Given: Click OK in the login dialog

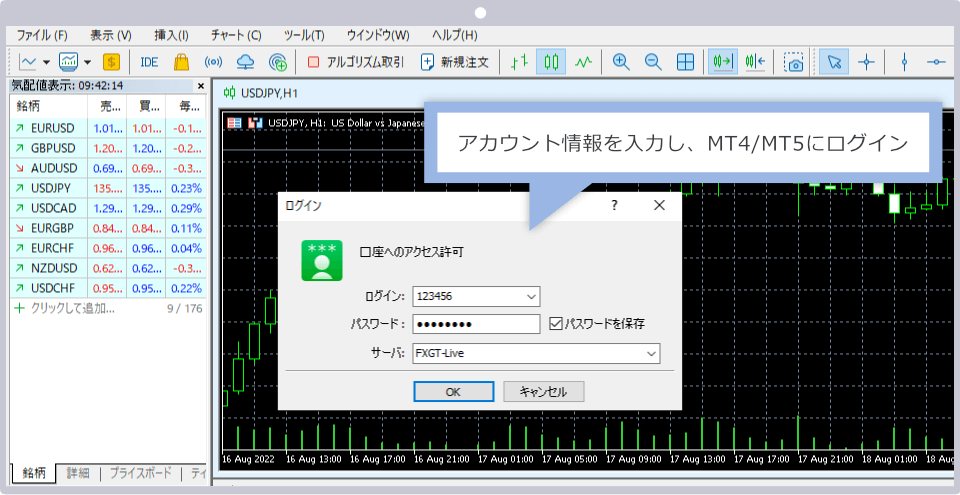Looking at the screenshot, I should (453, 392).
